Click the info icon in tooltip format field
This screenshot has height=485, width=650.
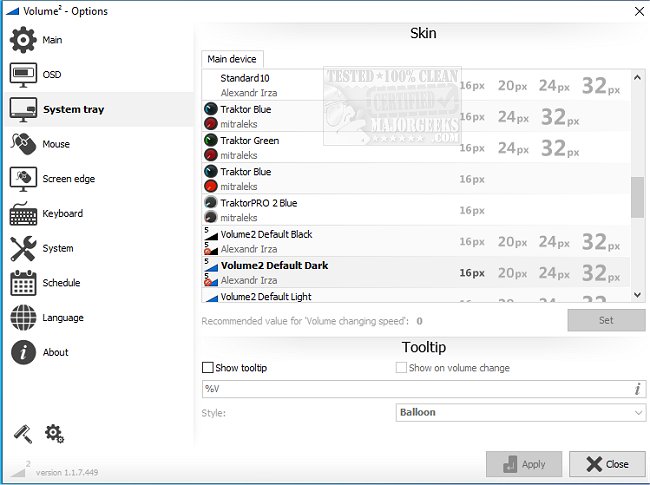pos(637,389)
